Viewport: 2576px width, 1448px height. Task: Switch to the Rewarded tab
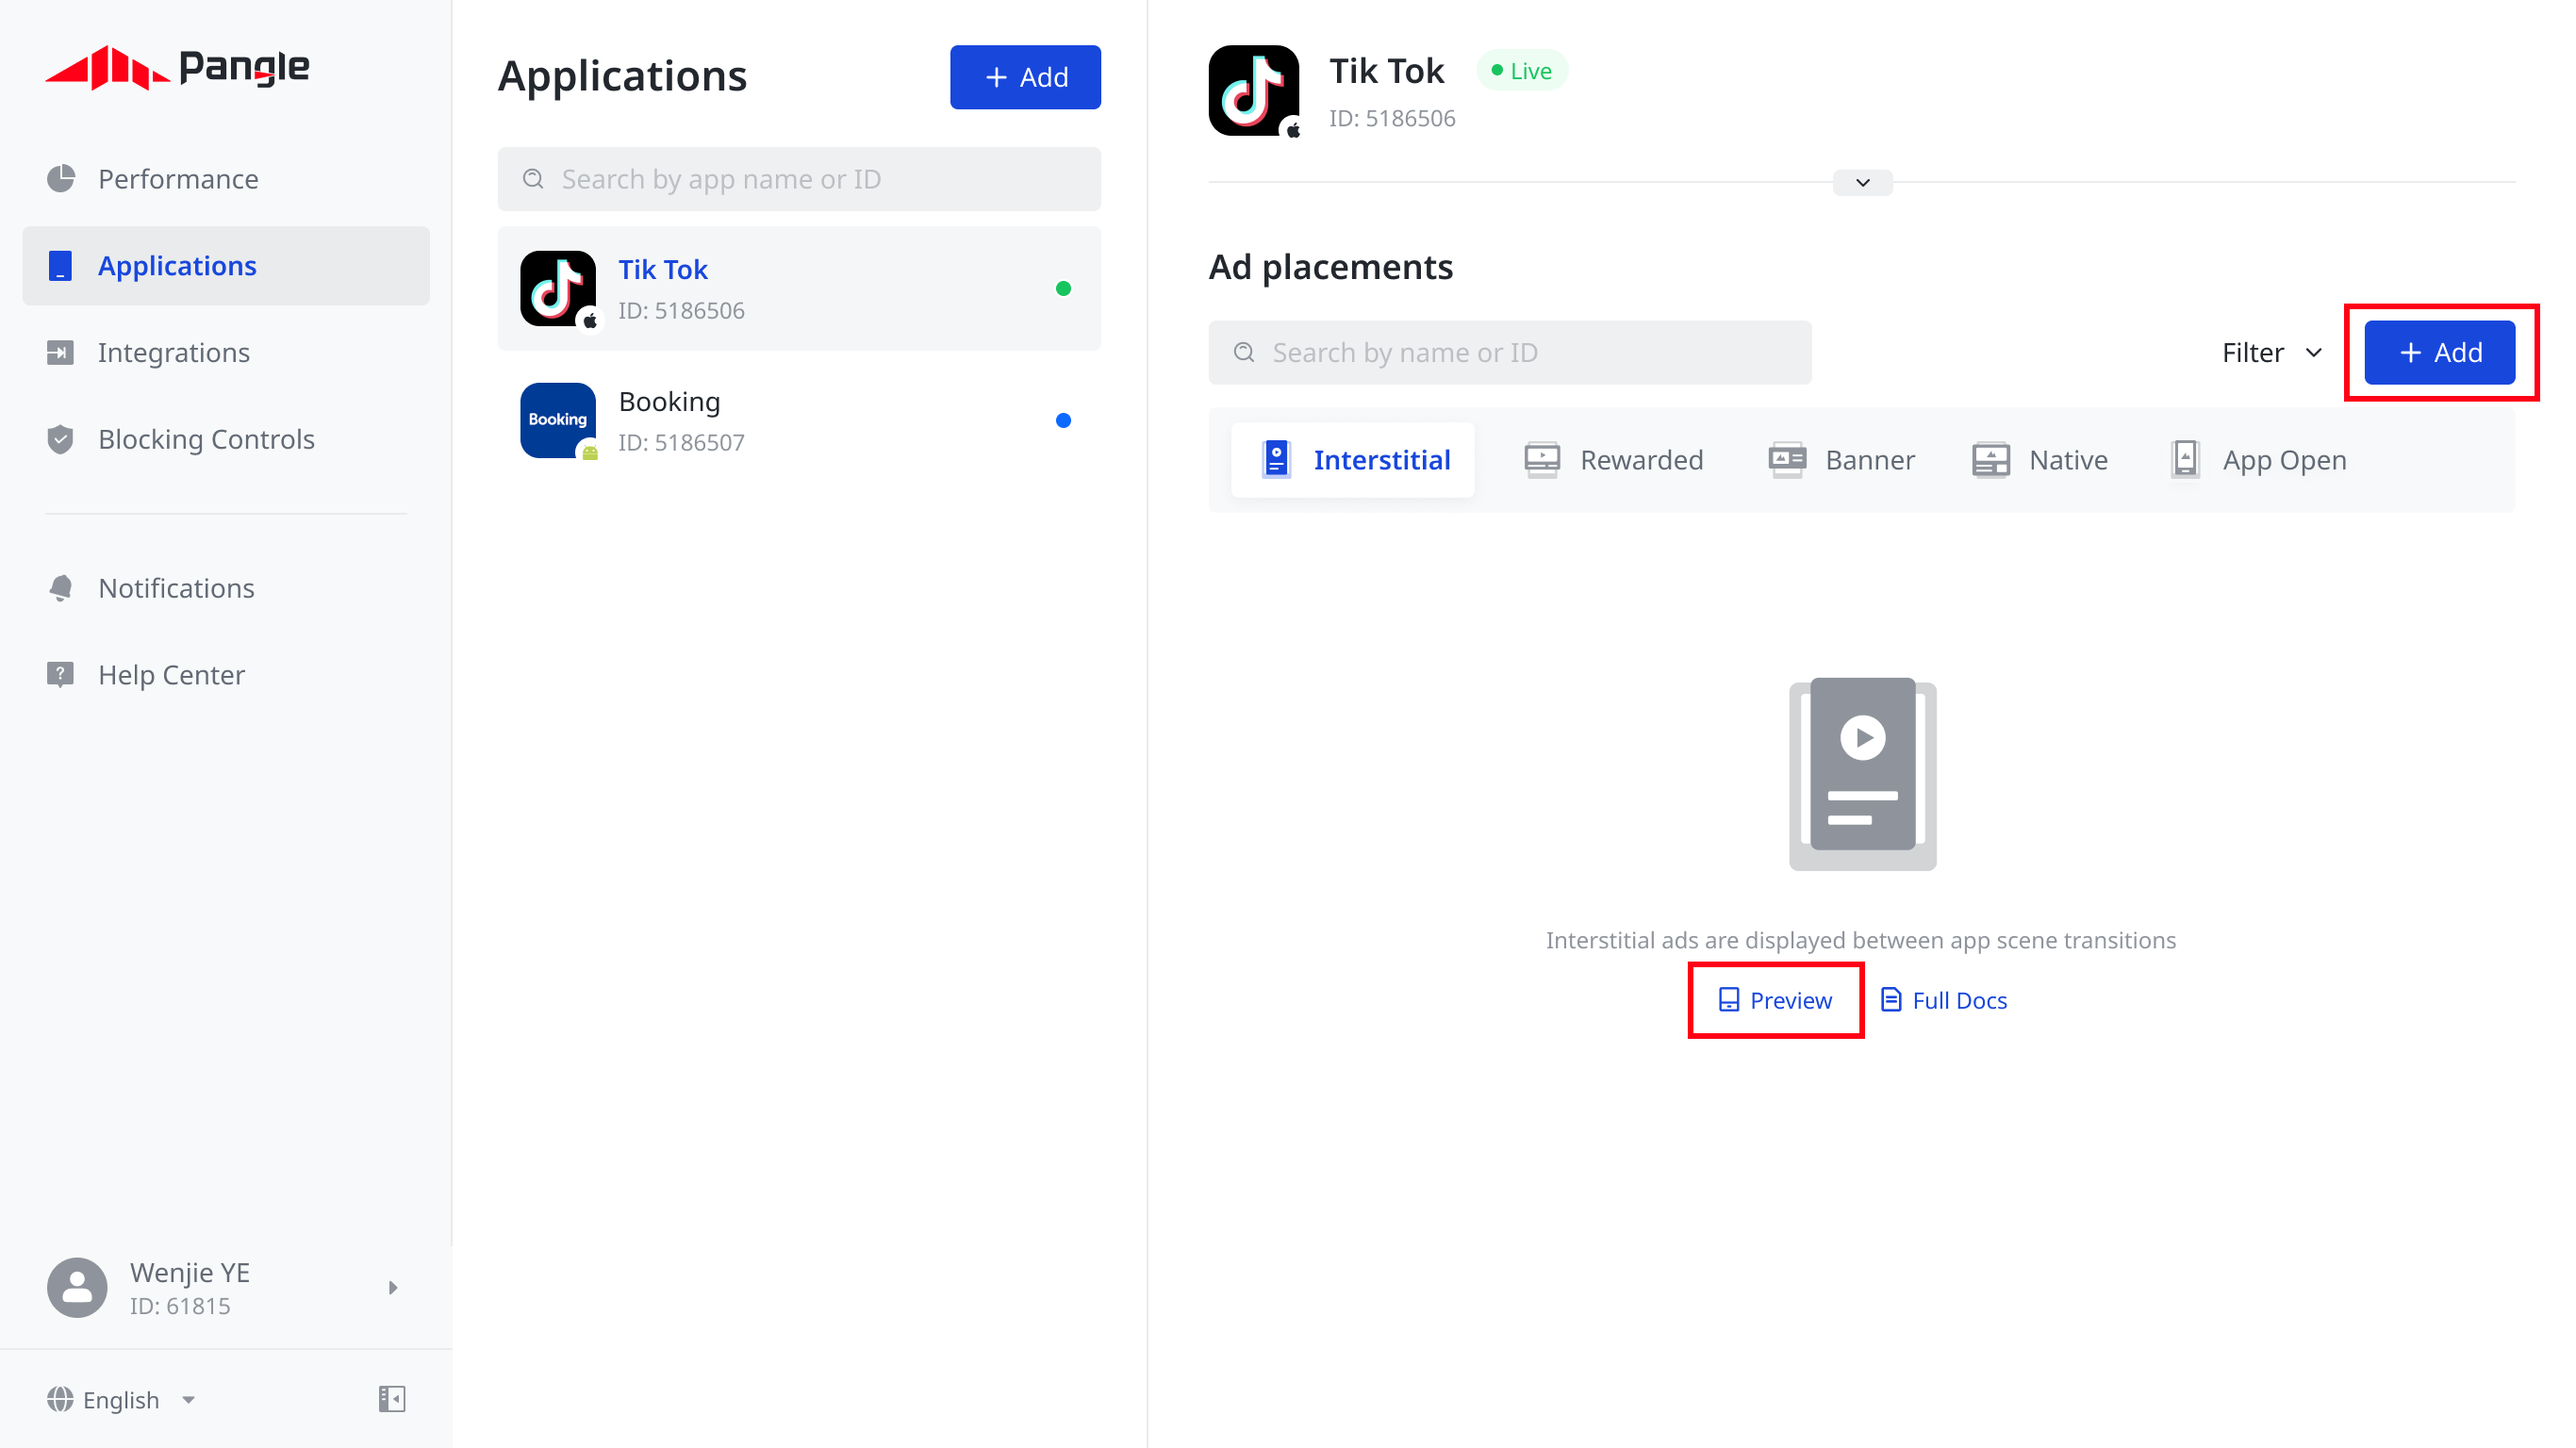[x=1613, y=460]
